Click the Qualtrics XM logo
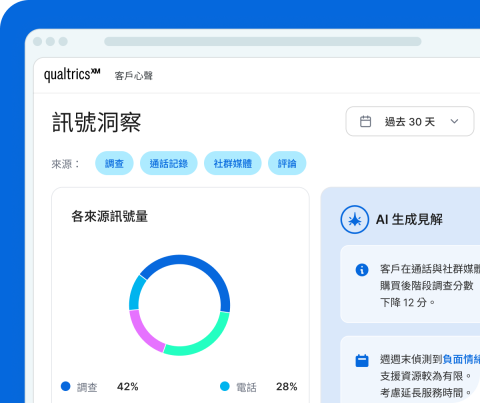This screenshot has height=403, width=480. point(72,74)
